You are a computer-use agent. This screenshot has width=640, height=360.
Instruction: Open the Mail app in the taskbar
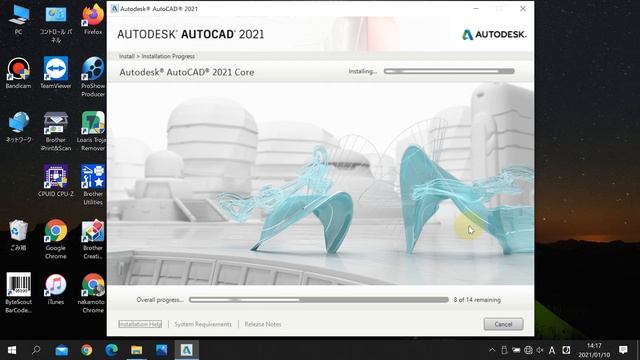[62, 350]
